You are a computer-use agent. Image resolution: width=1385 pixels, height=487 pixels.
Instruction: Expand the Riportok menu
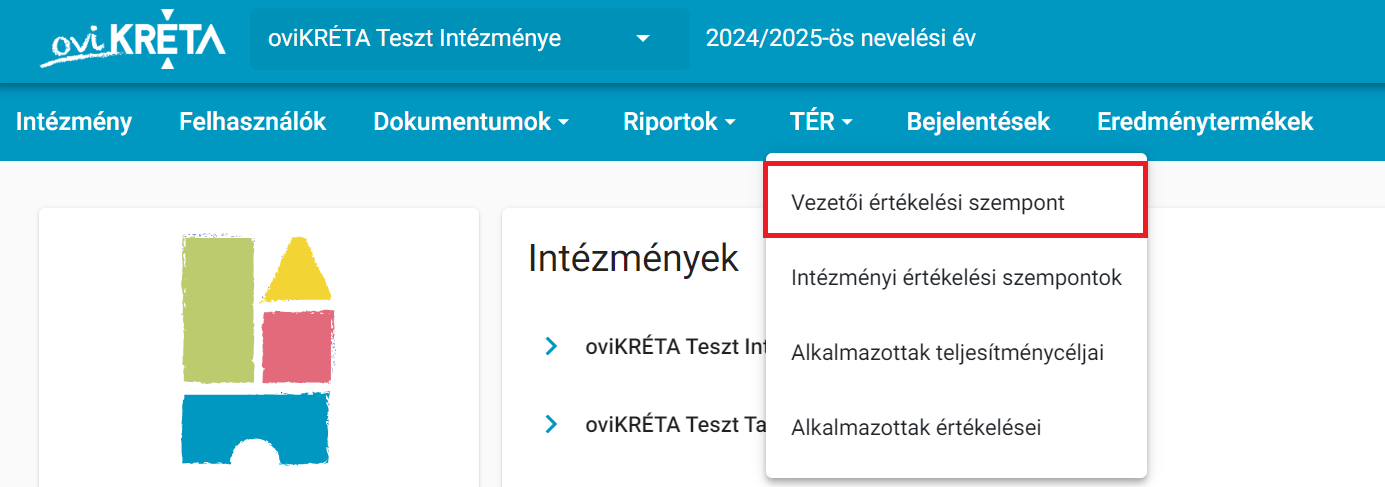(679, 122)
